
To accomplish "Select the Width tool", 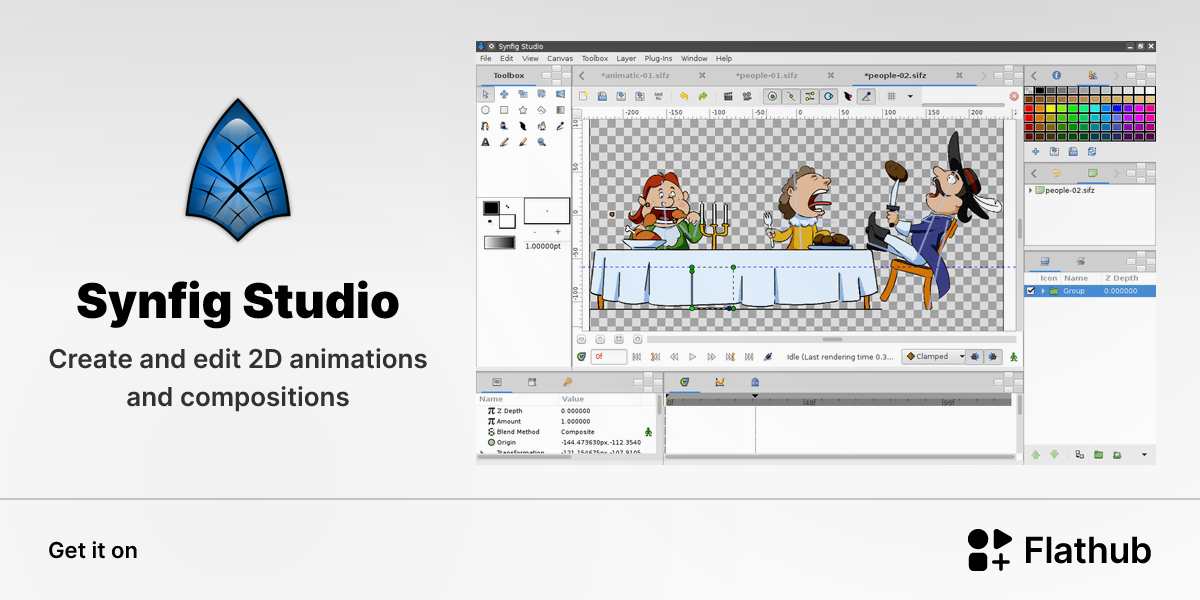I will [522, 126].
